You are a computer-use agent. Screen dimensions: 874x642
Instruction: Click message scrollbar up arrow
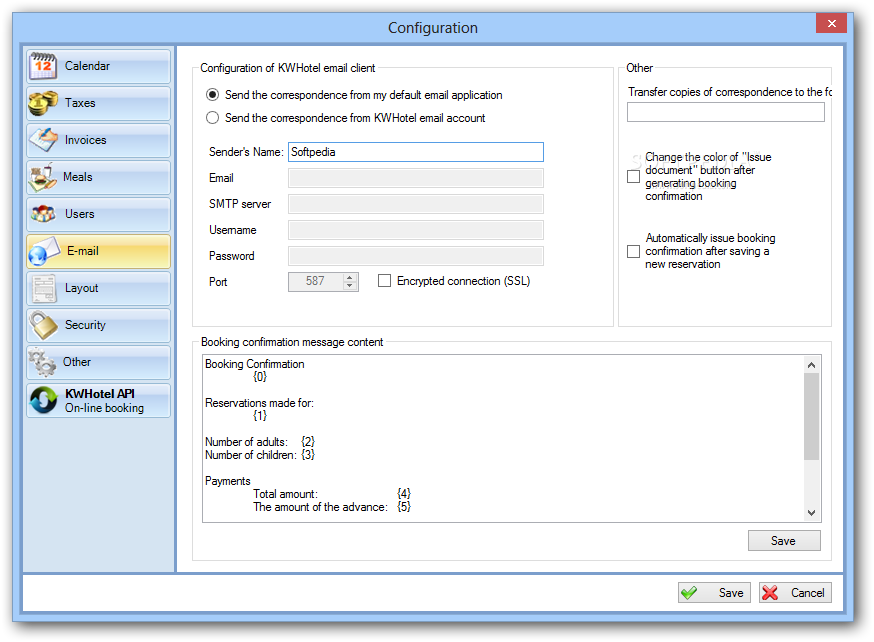(x=812, y=364)
